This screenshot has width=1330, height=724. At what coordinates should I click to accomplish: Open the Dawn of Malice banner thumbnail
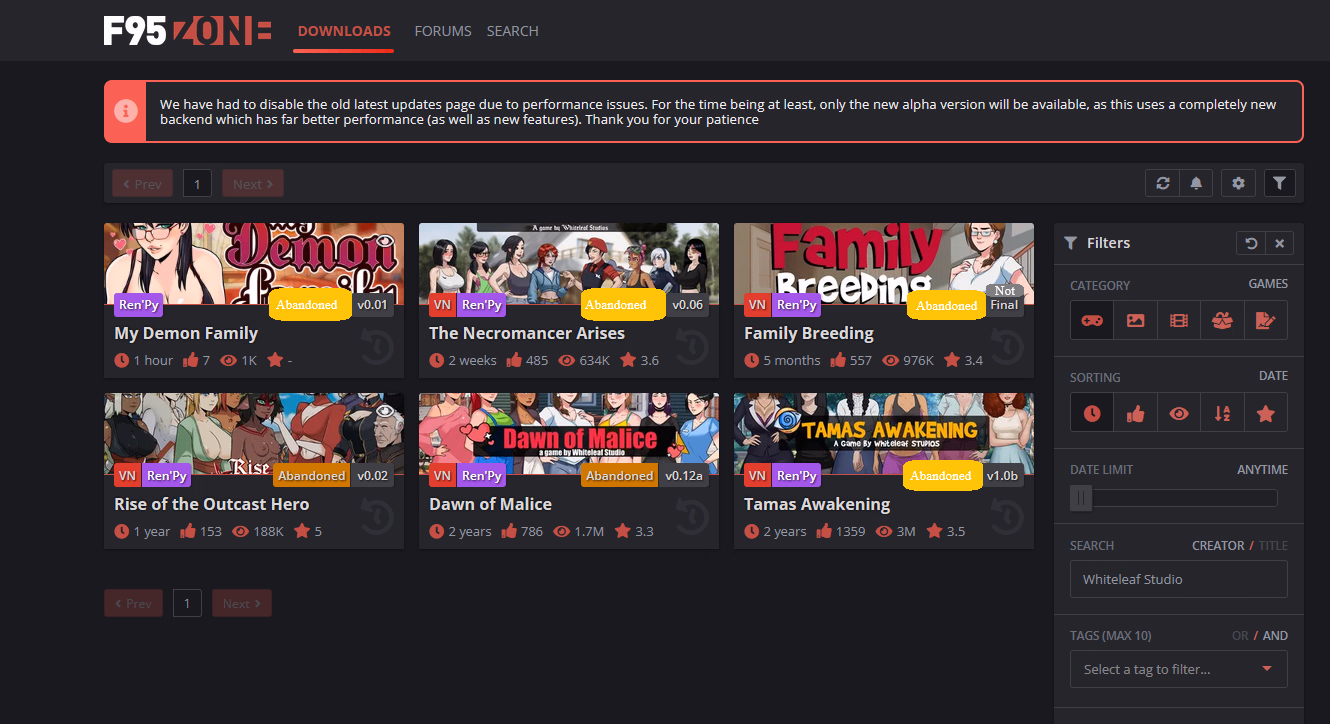point(569,433)
